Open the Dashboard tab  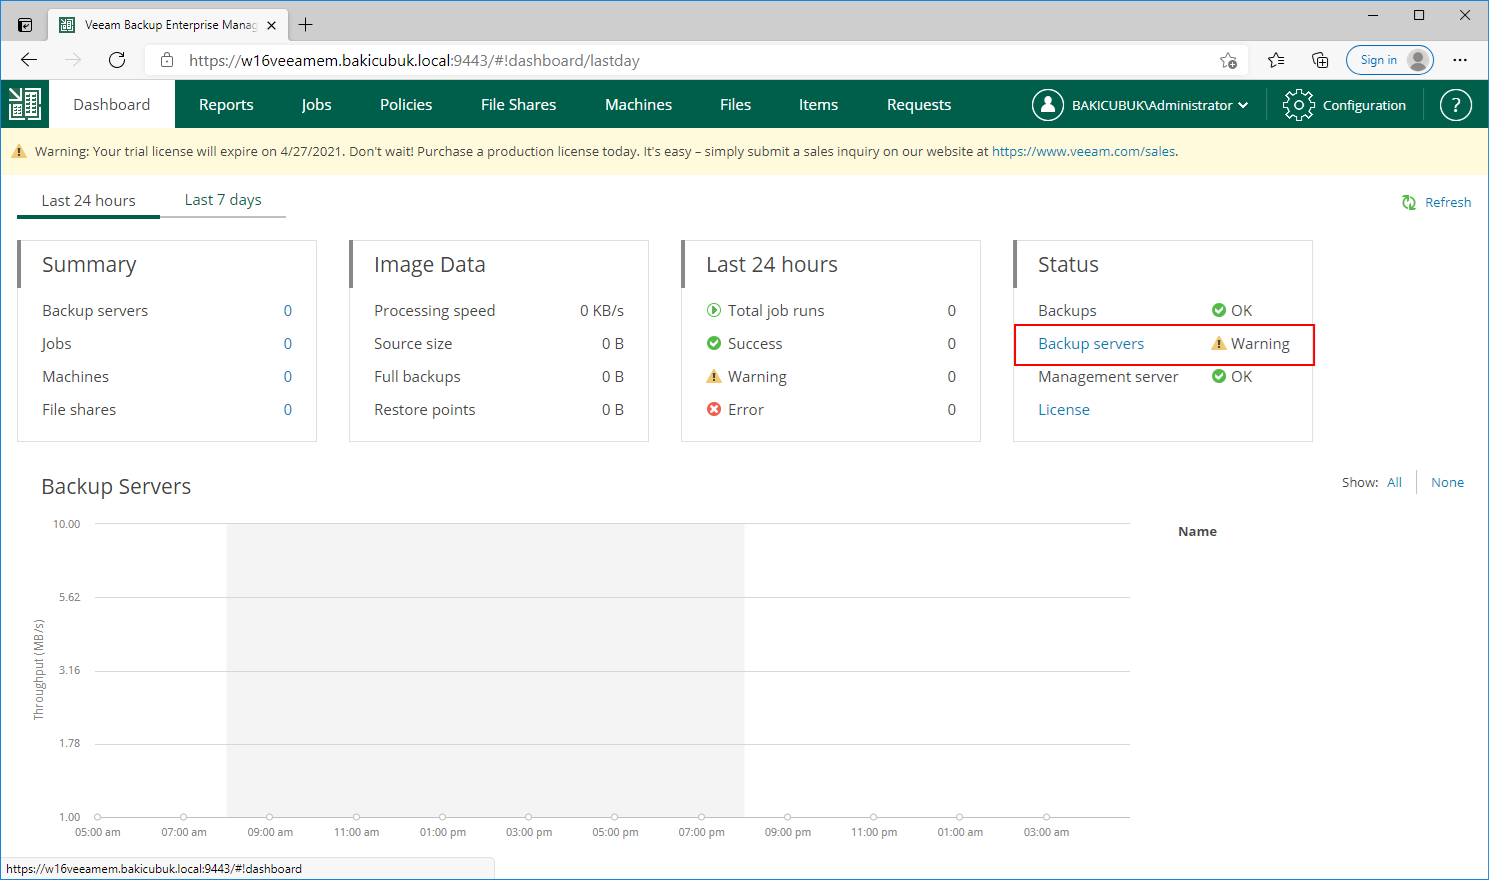112,104
